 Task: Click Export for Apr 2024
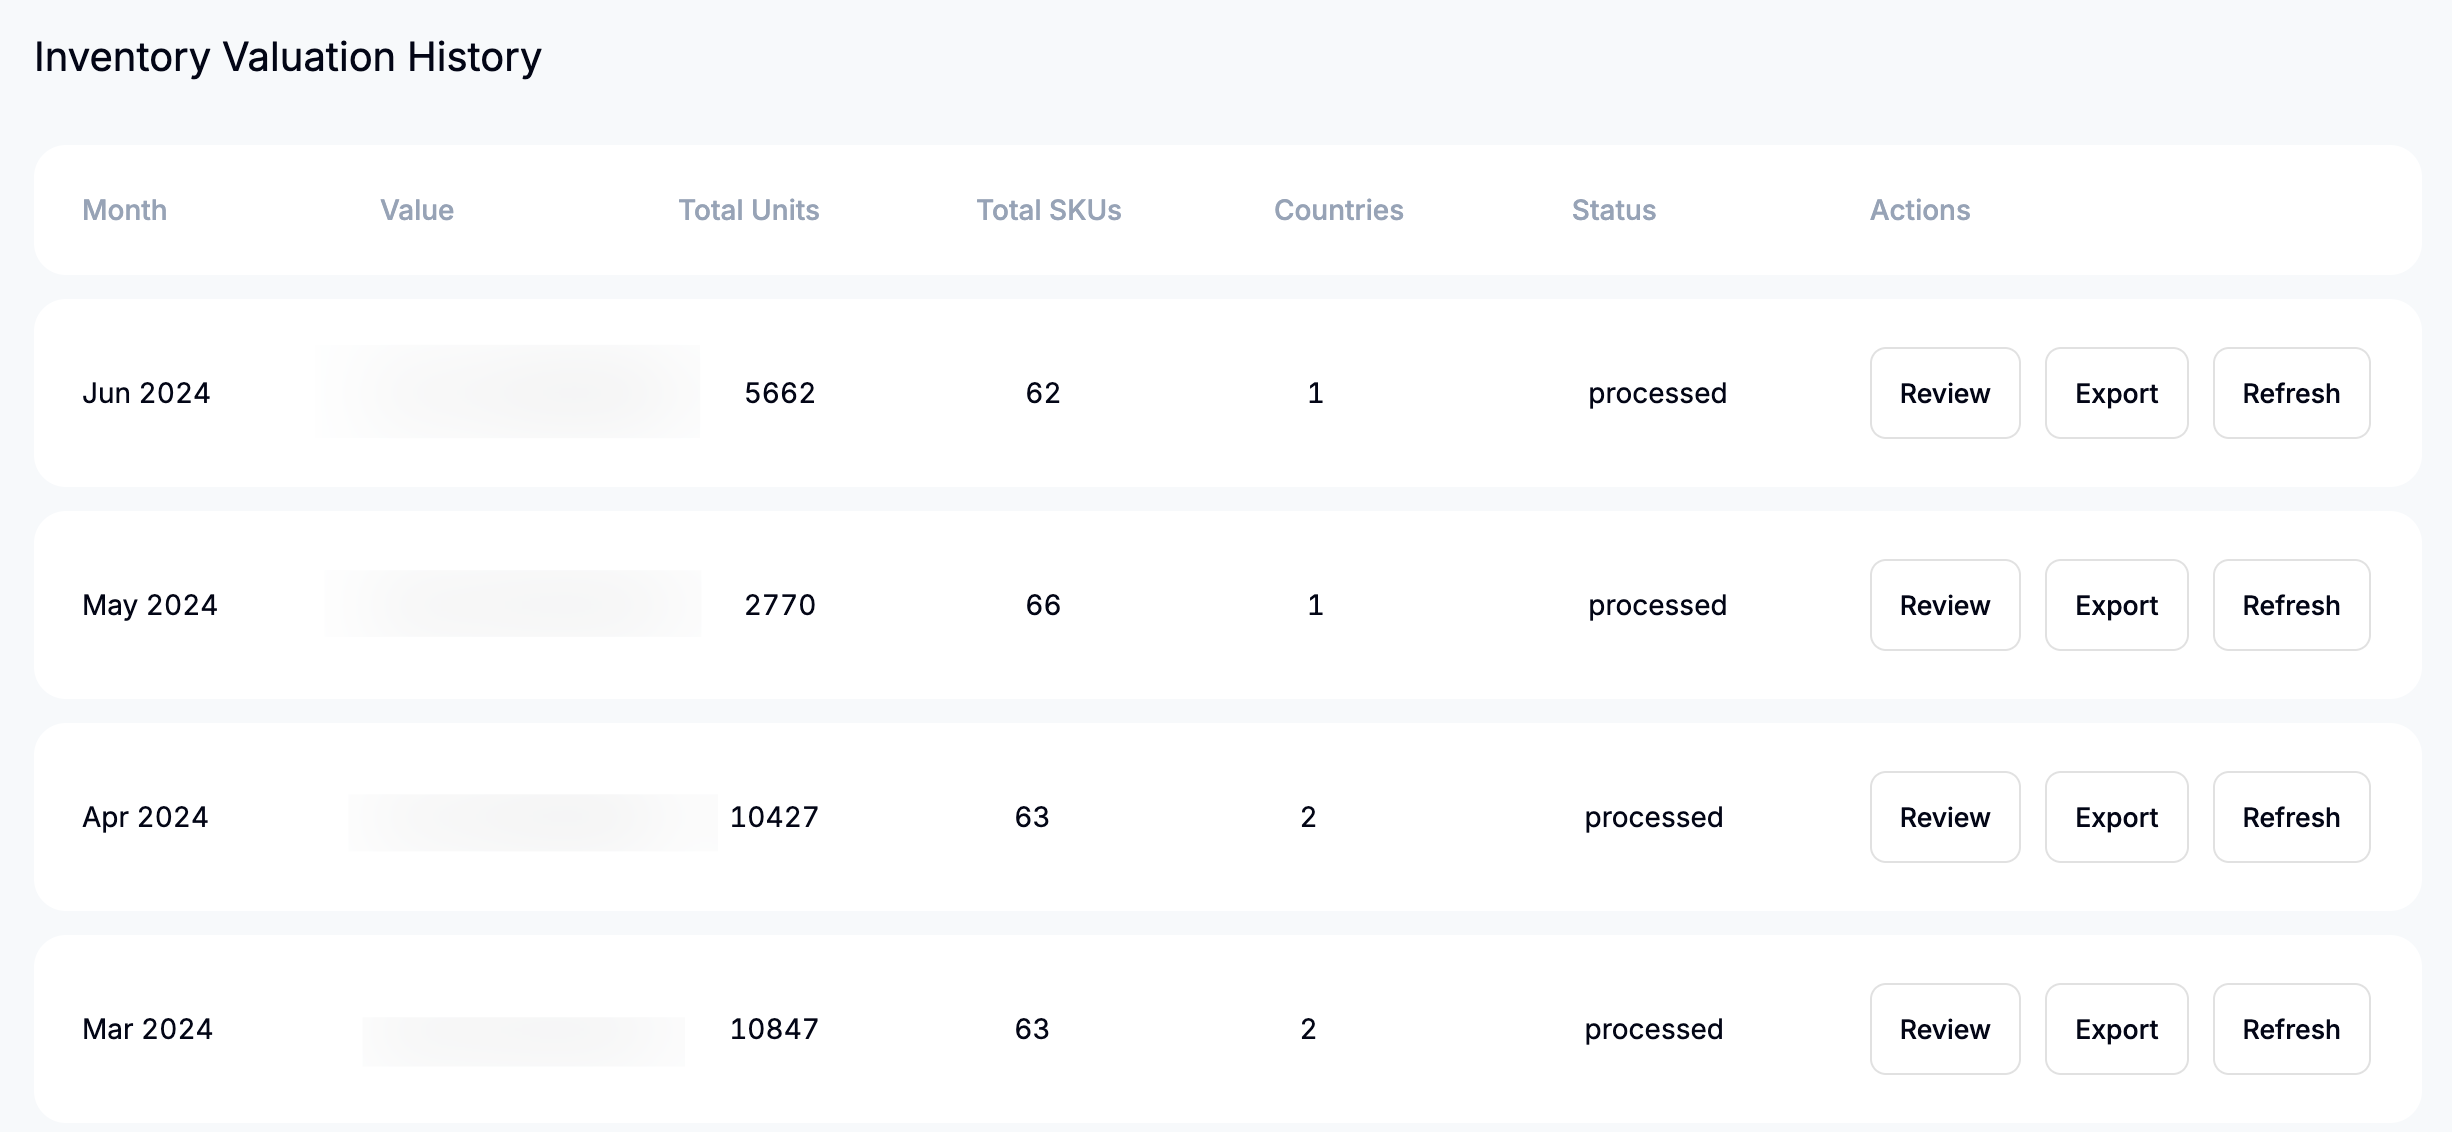[2116, 817]
